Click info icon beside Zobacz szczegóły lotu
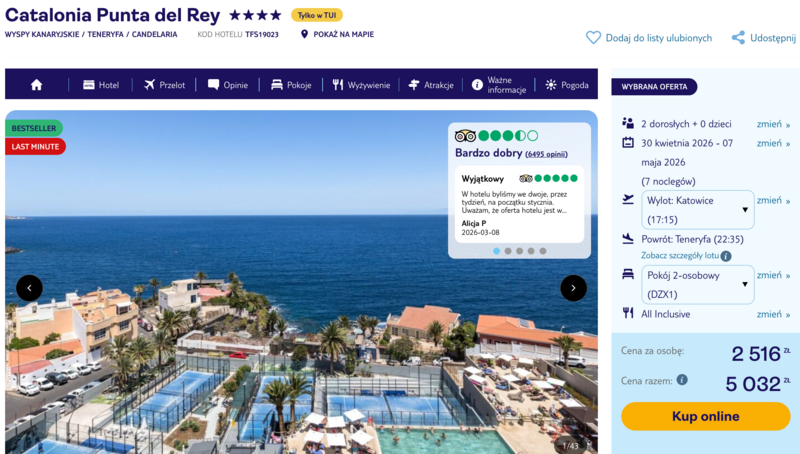800x454 pixels. (726, 256)
